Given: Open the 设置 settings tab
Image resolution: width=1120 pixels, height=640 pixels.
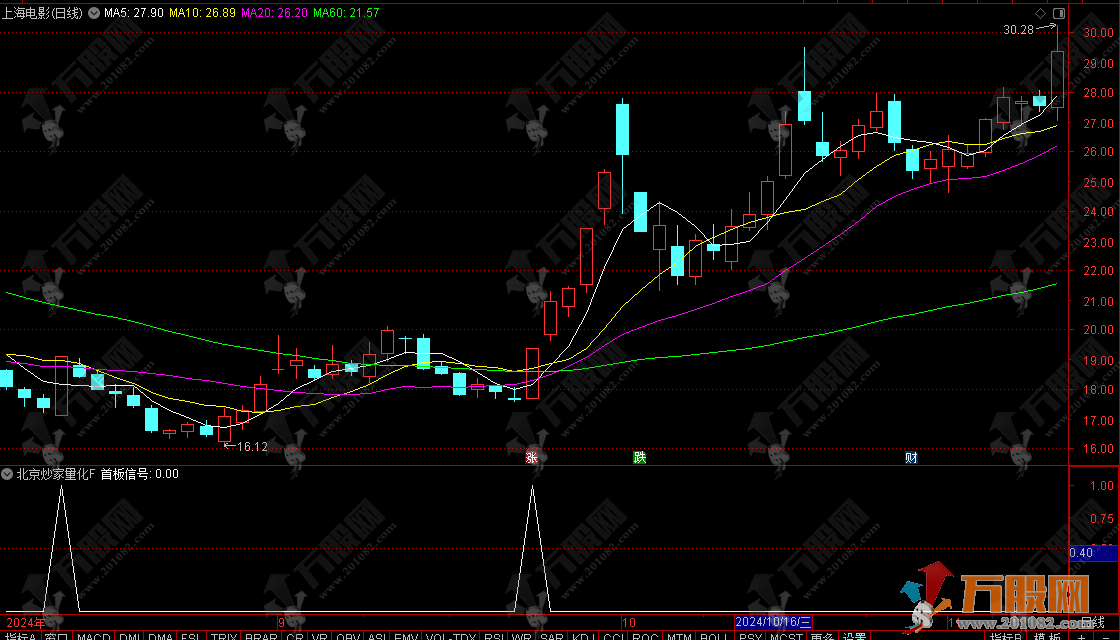Looking at the screenshot, I should pos(854,636).
